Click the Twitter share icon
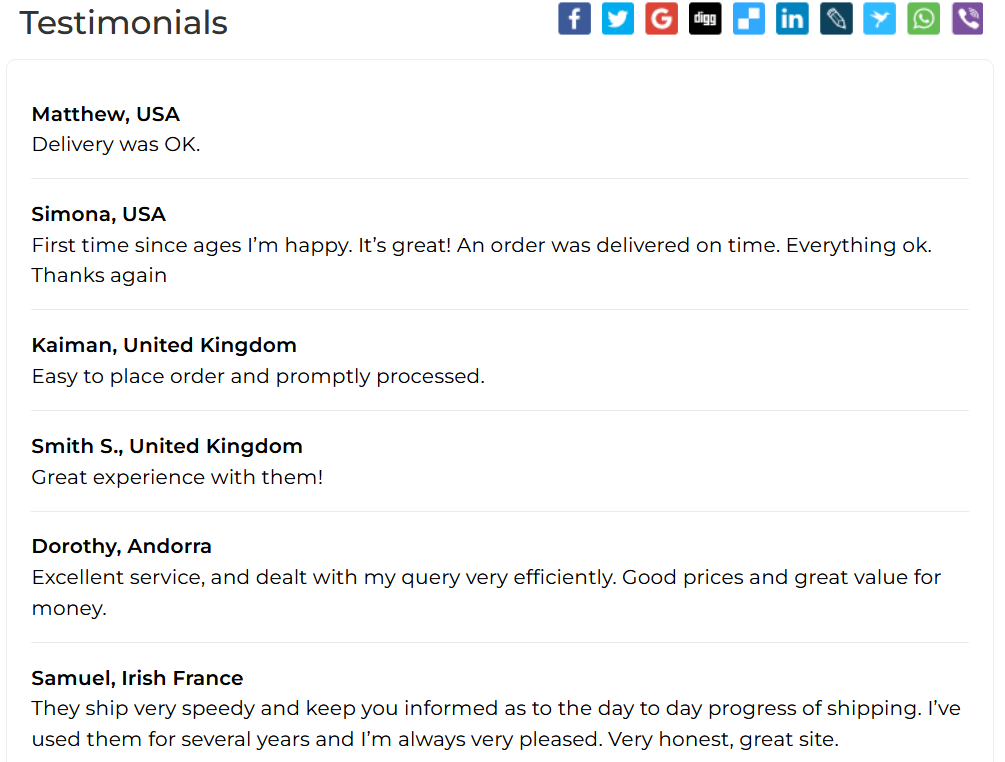The image size is (1005, 762). pyautogui.click(x=618, y=19)
